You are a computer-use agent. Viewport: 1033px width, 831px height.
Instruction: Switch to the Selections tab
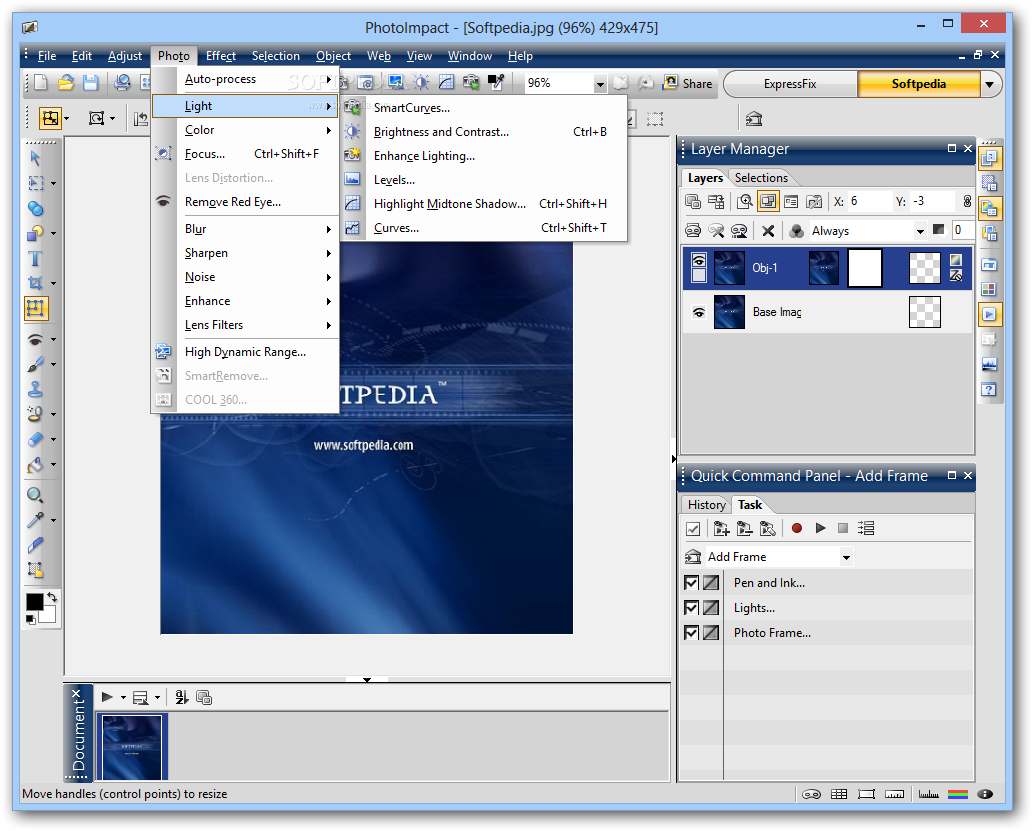761,178
